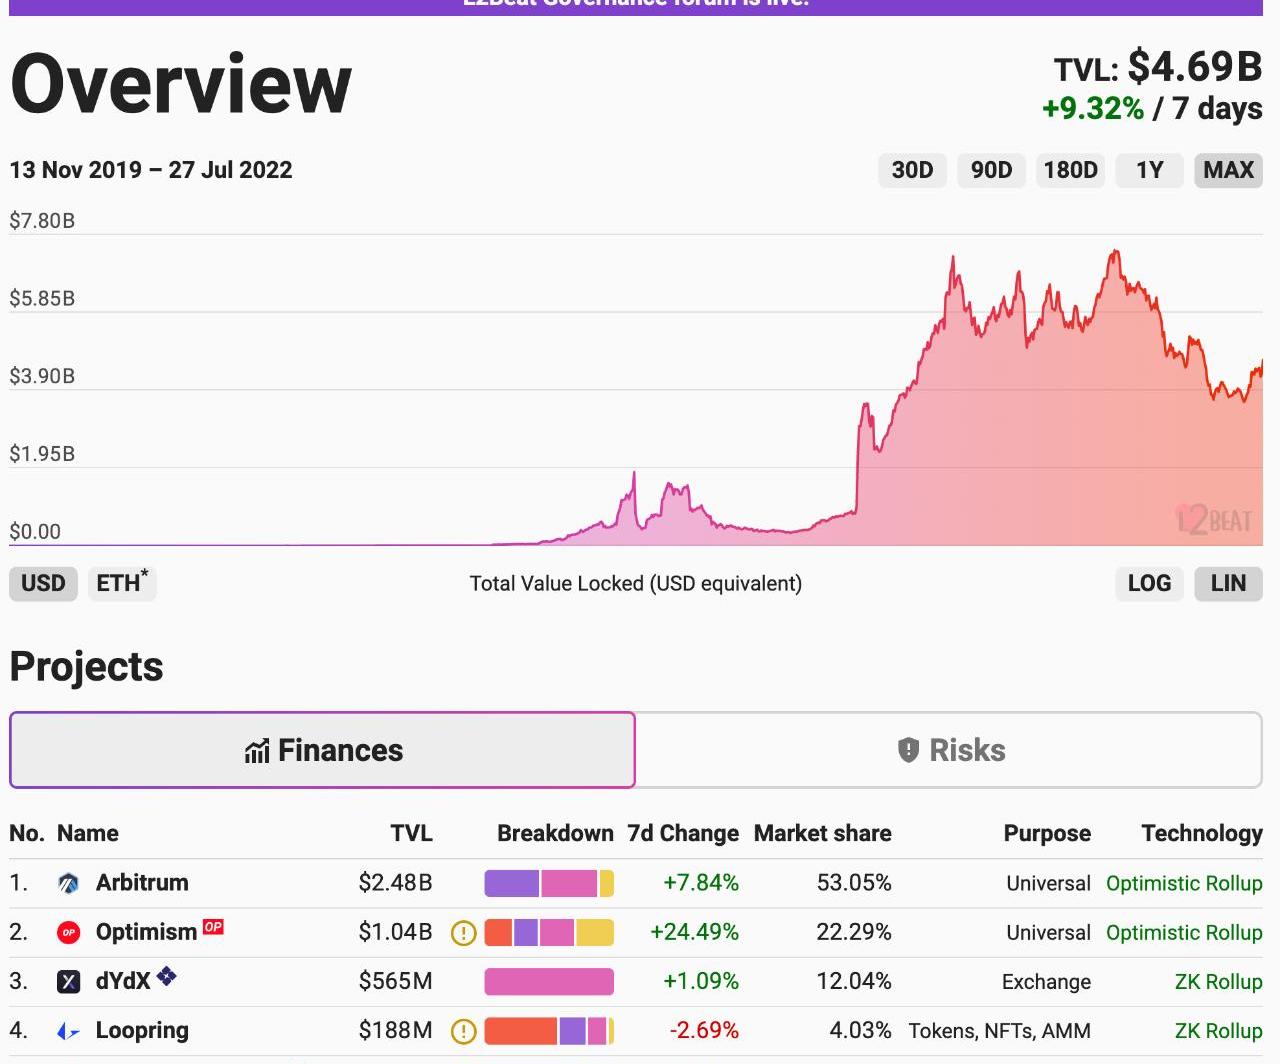
Task: Select the 30D time range
Action: pyautogui.click(x=912, y=170)
